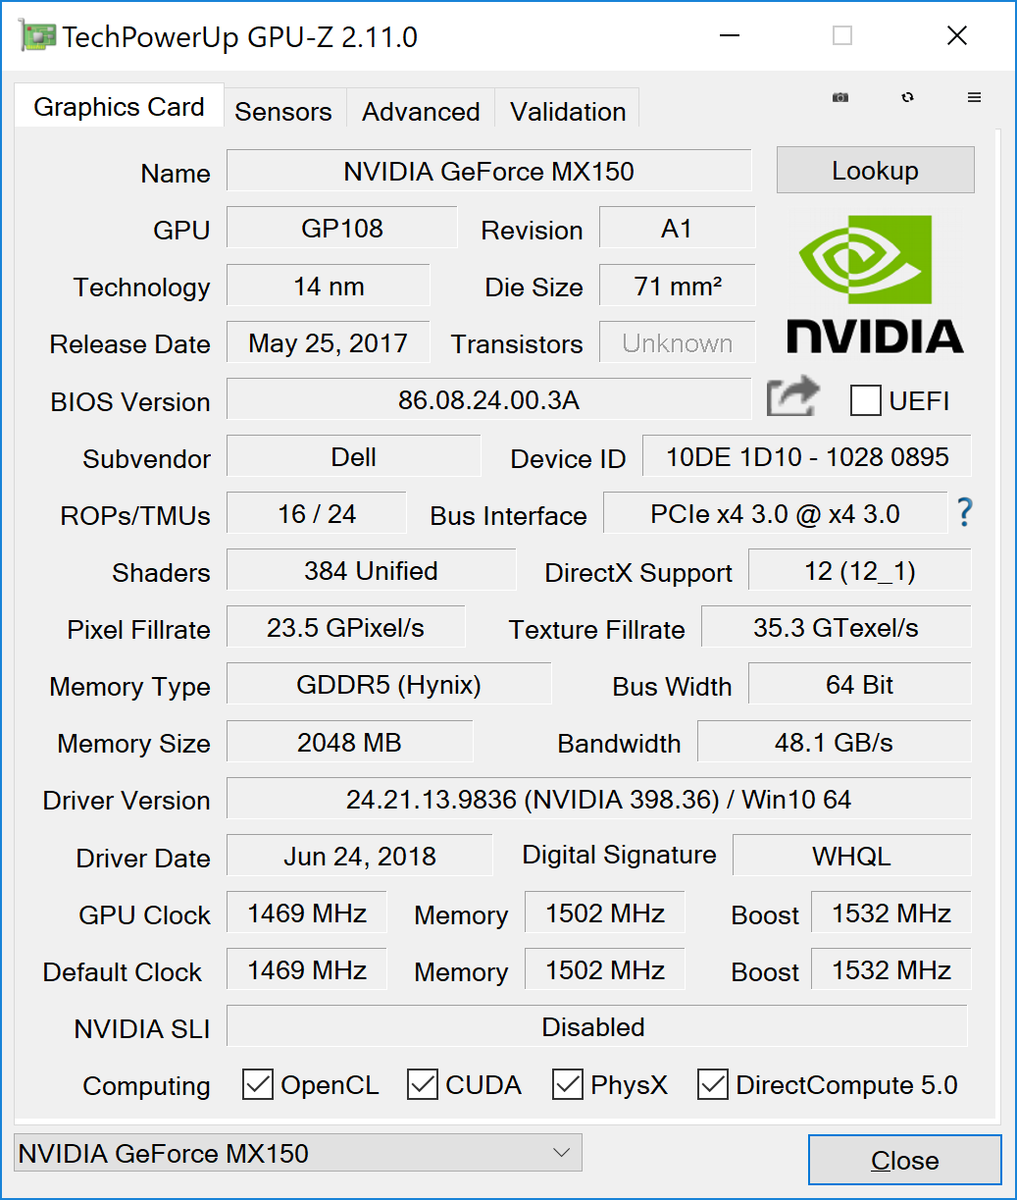This screenshot has width=1017, height=1200.
Task: Click the GPU-Z title bar app icon
Action: [37, 37]
